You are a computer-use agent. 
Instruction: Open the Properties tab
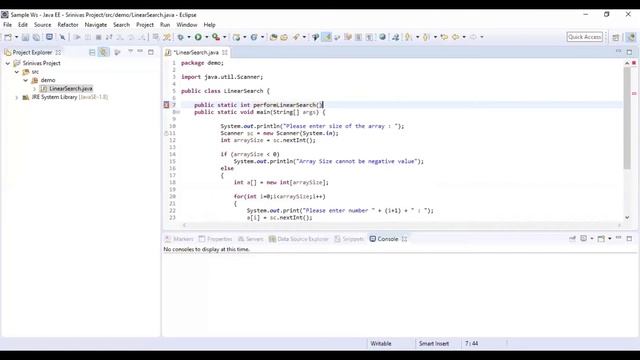click(215, 239)
